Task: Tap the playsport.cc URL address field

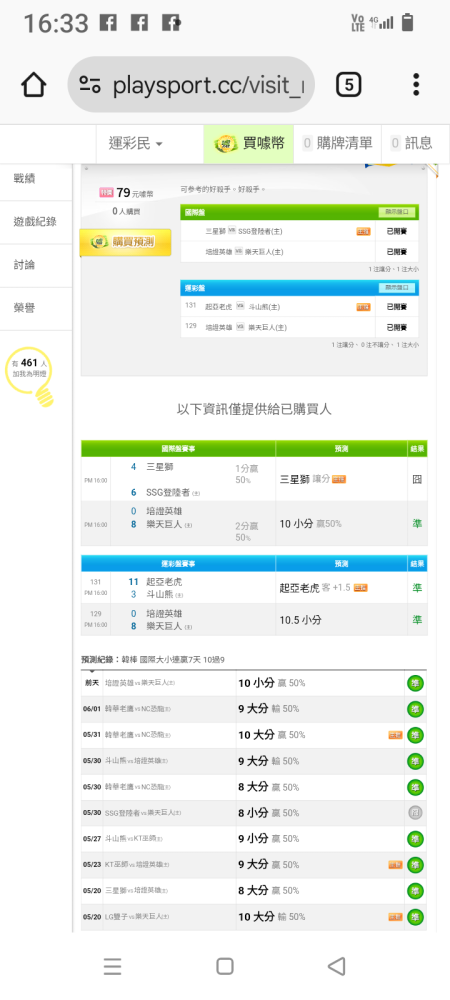Action: pos(191,85)
